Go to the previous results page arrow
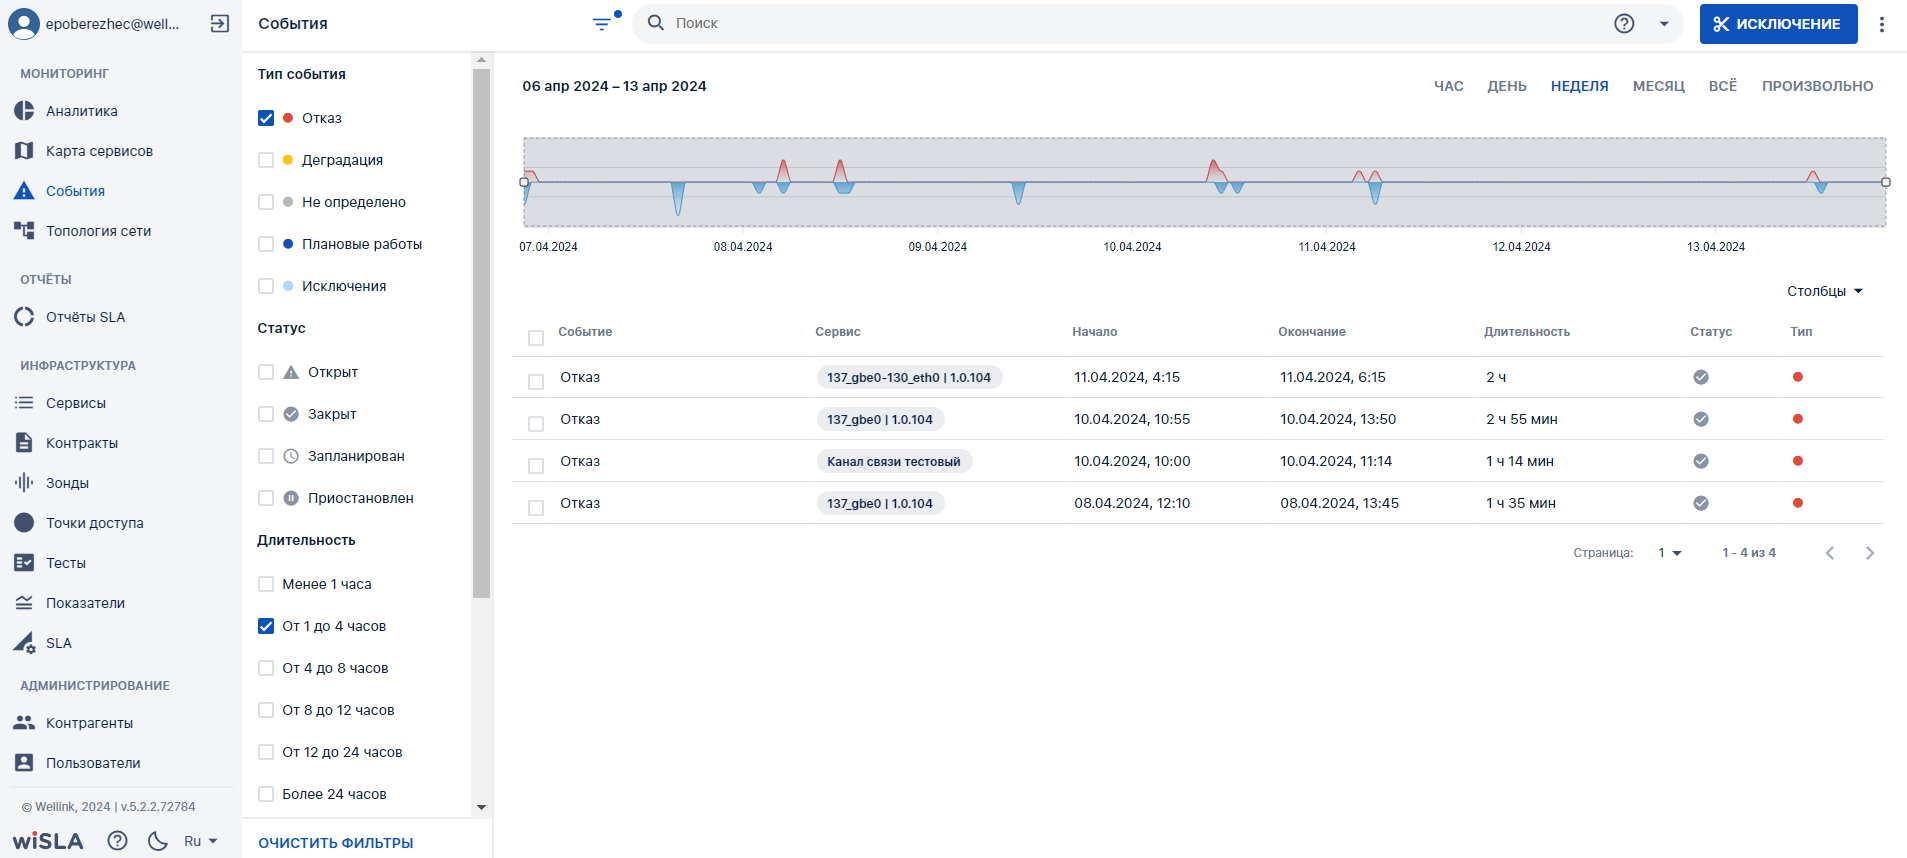 click(x=1829, y=553)
